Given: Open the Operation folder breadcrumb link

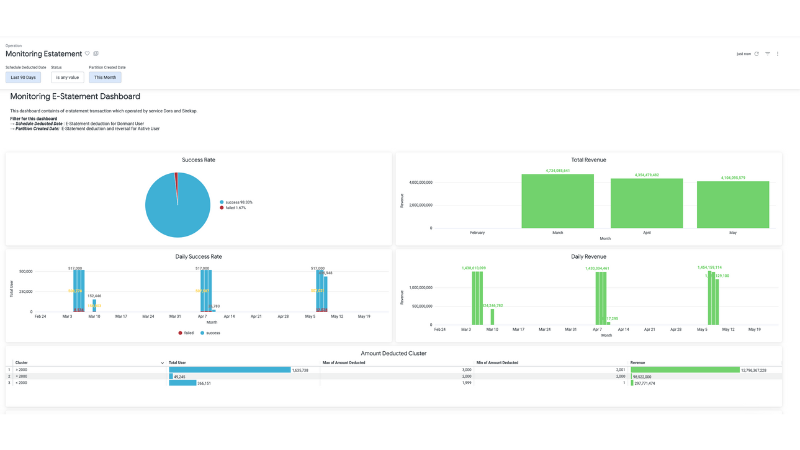Looking at the screenshot, I should [14, 45].
